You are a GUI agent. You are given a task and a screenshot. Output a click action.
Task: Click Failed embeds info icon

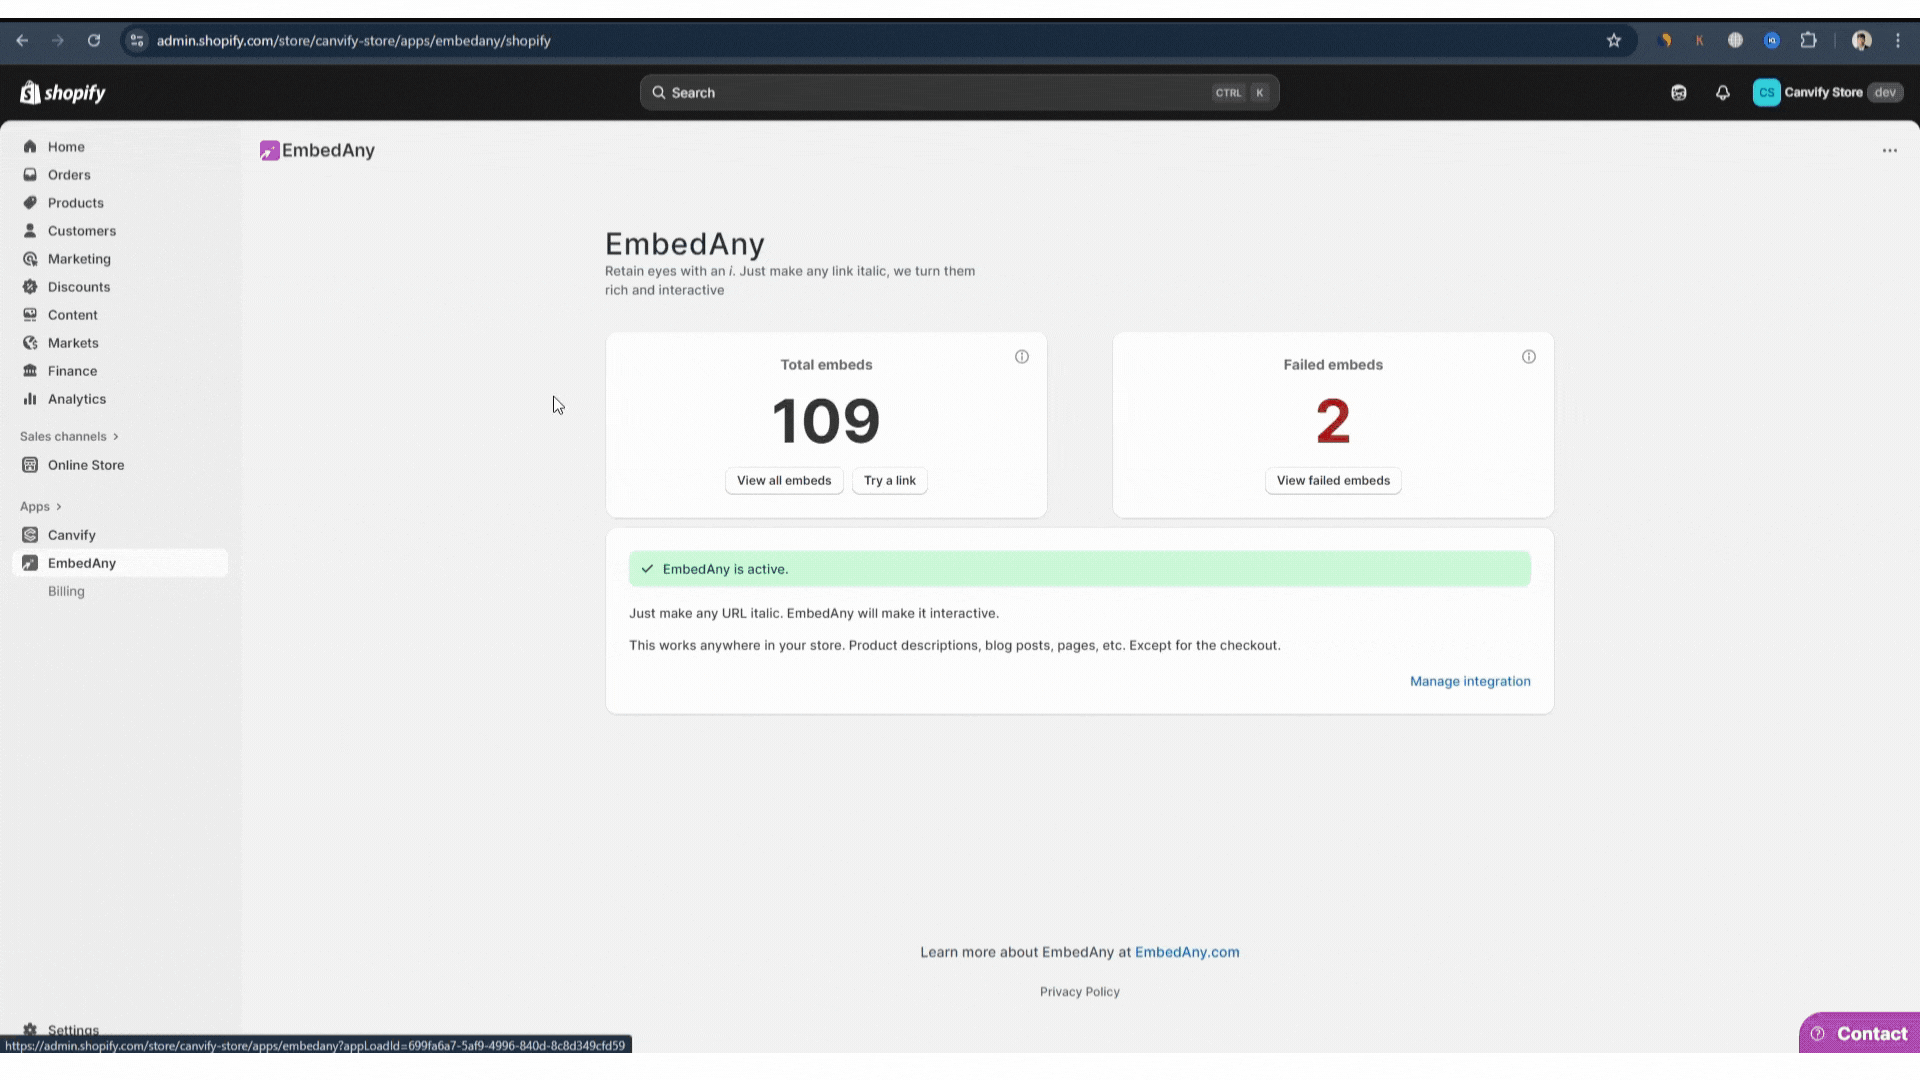(x=1529, y=357)
